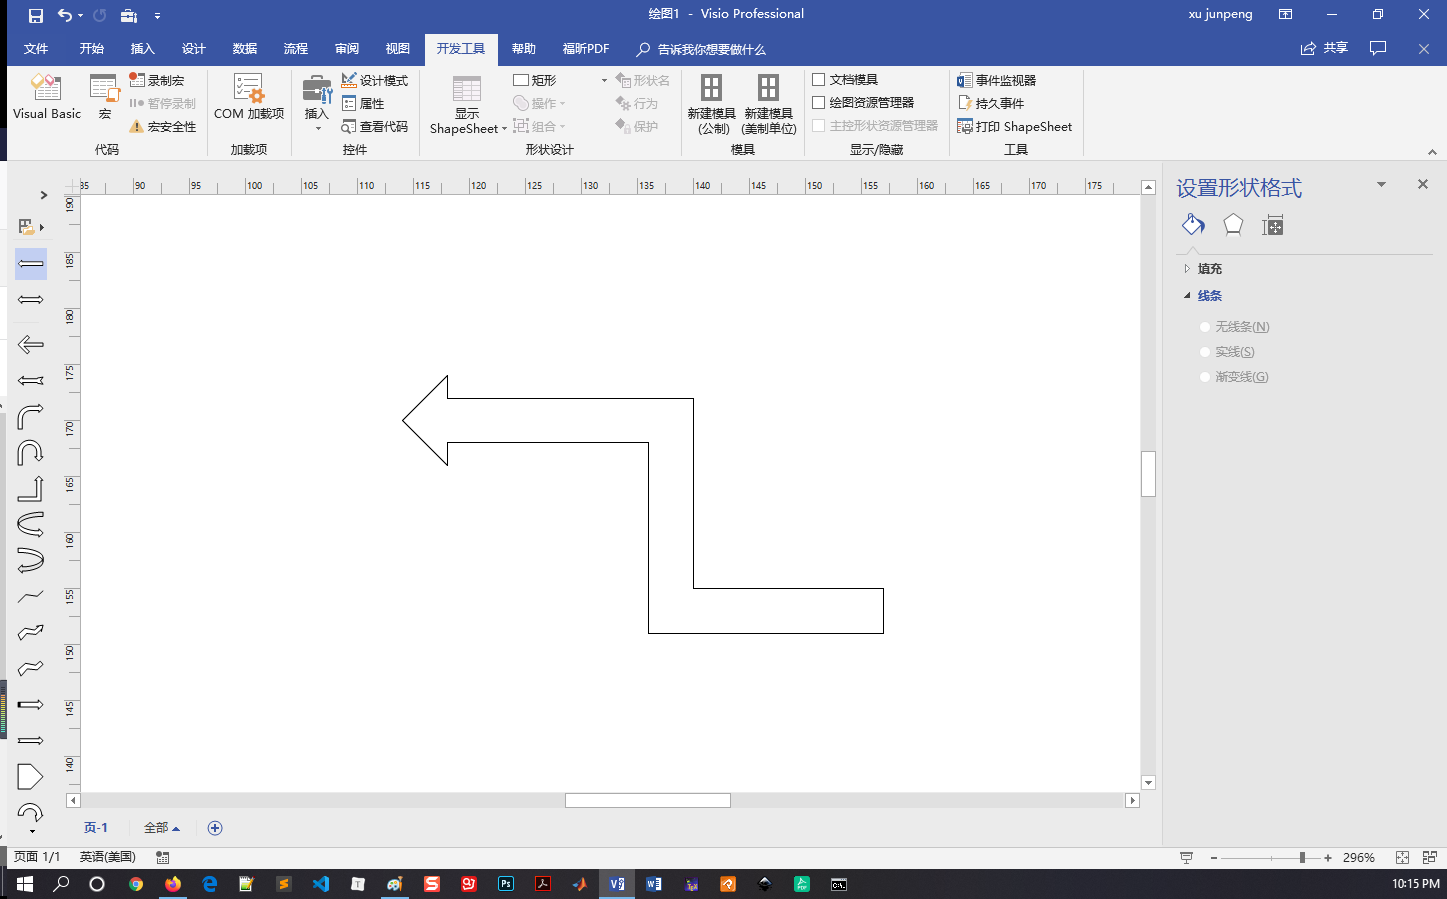Select Gradient line (渐变线) radio option

pos(1205,377)
